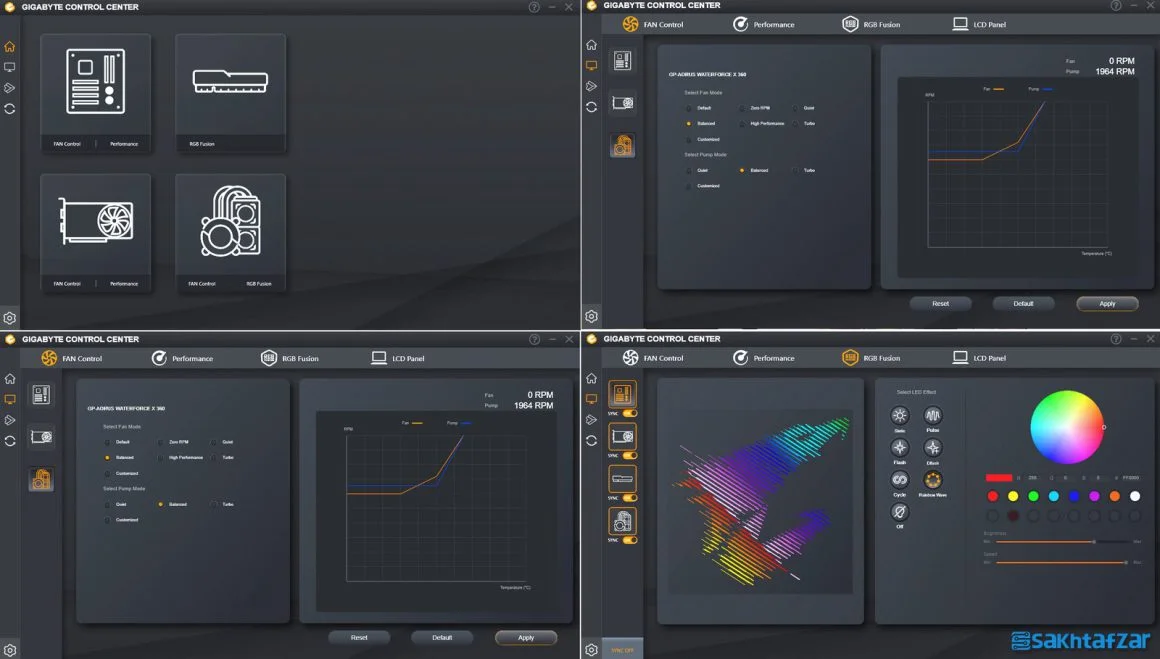Toggle SYNC switch under graphics card icon in RGB Fusion

[x=630, y=456]
